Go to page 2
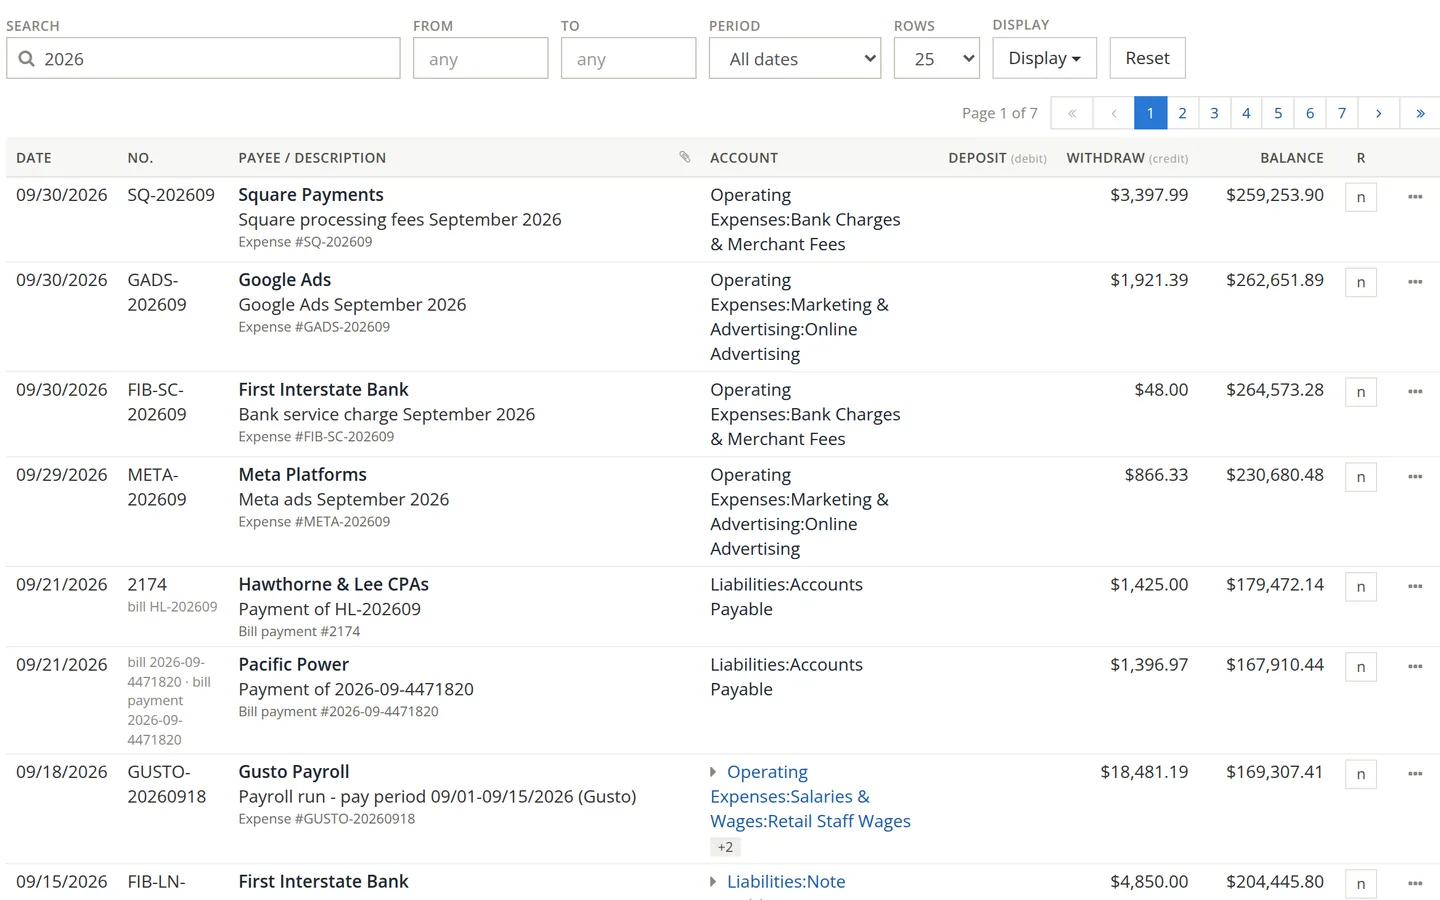Screen dimensions: 1440x900 pyautogui.click(x=1182, y=113)
